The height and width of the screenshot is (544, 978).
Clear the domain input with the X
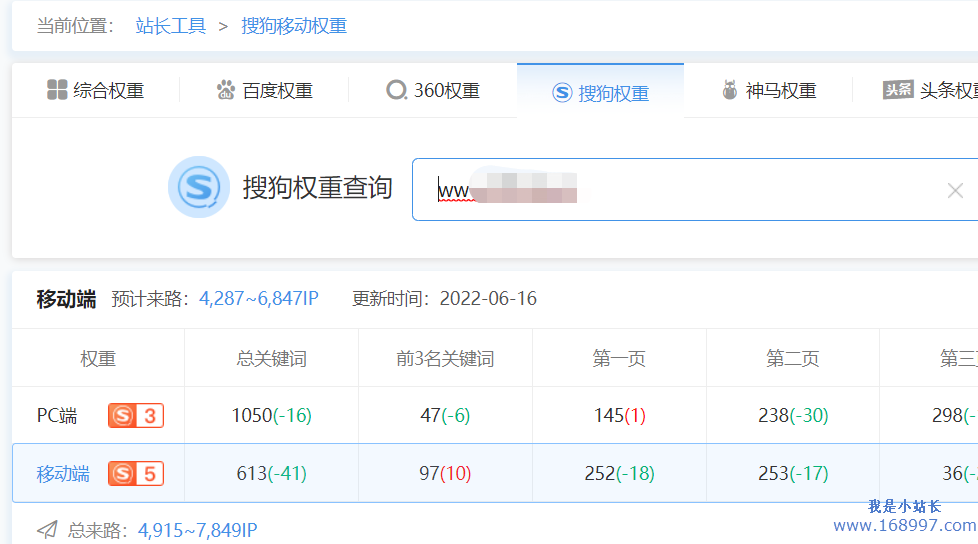coord(955,190)
